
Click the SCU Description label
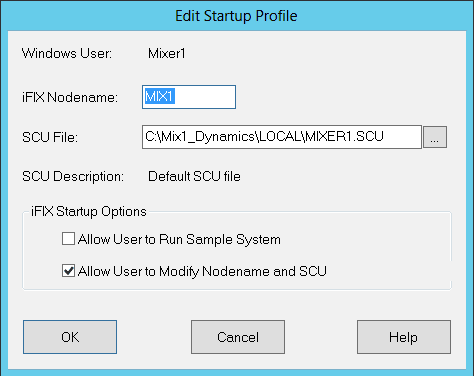point(73,176)
